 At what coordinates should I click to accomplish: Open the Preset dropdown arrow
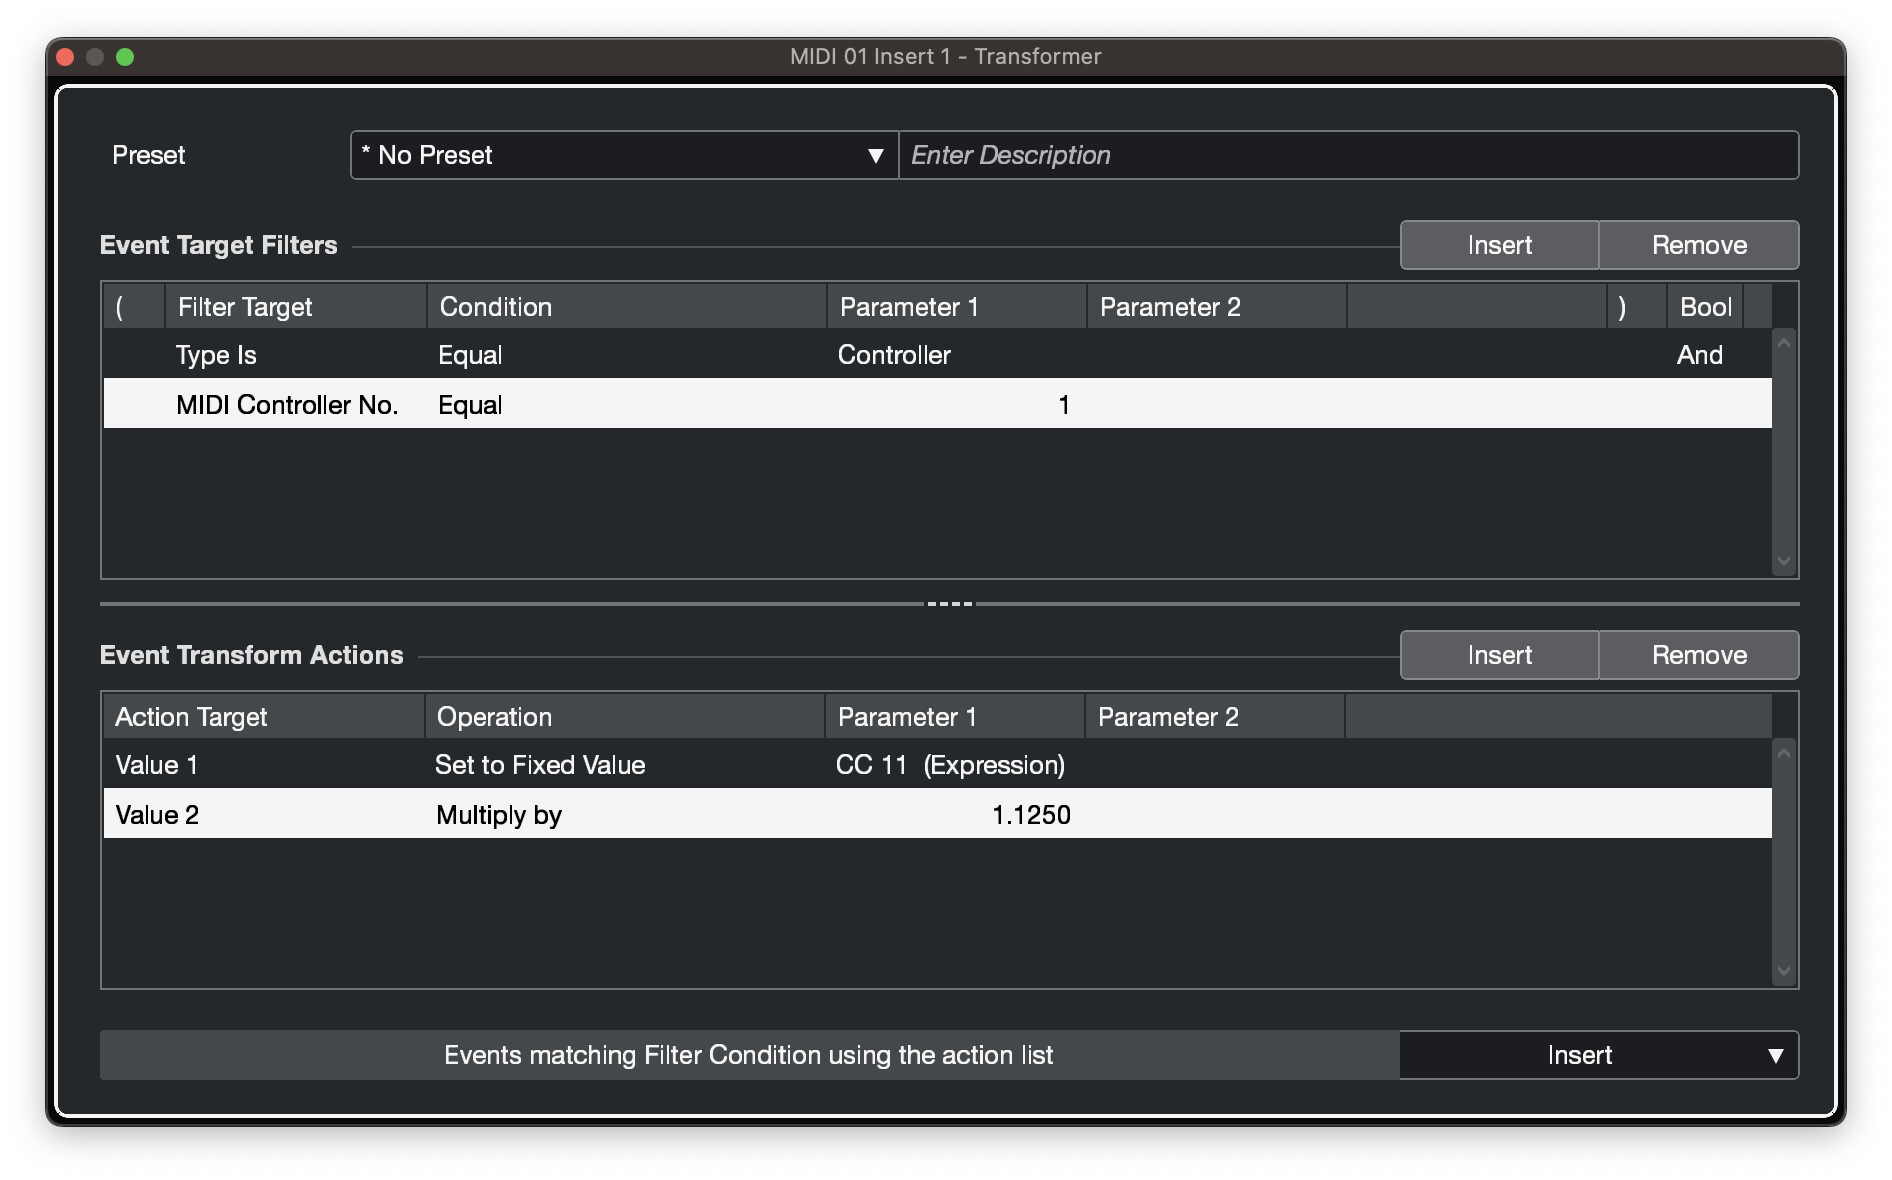(x=875, y=156)
